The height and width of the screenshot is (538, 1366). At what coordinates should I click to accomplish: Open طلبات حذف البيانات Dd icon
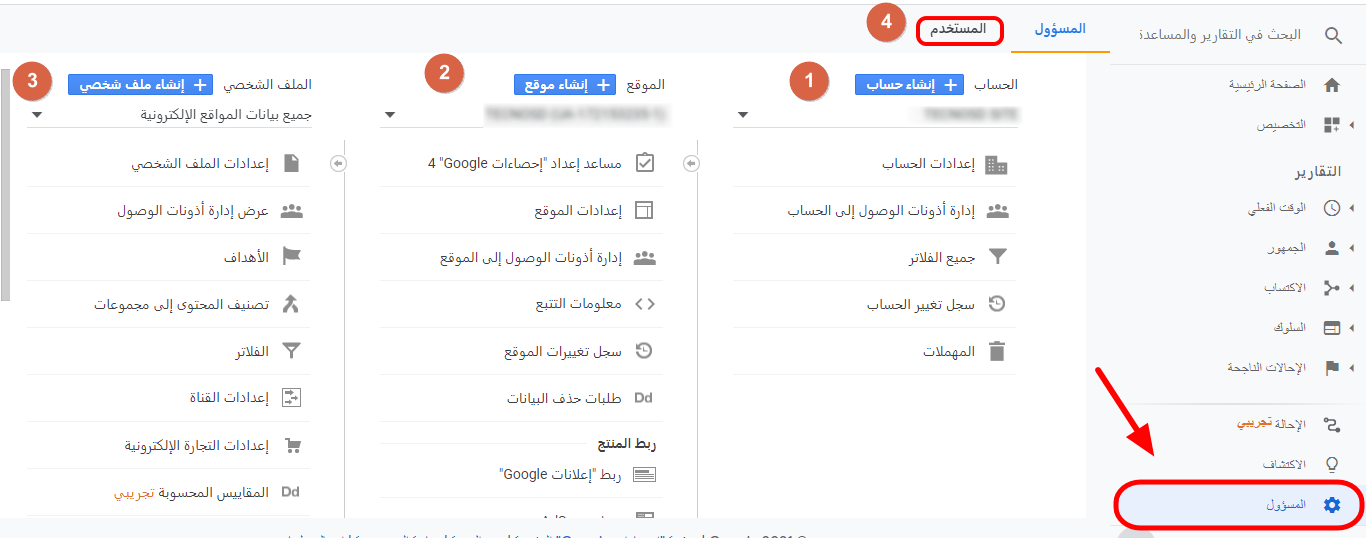(x=644, y=398)
